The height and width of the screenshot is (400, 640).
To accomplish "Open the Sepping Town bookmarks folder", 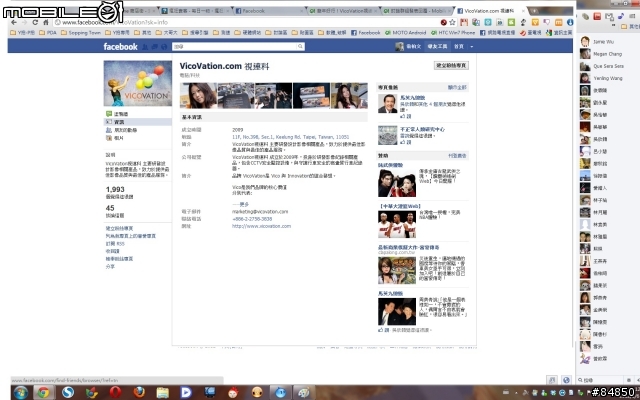I will pos(81,33).
